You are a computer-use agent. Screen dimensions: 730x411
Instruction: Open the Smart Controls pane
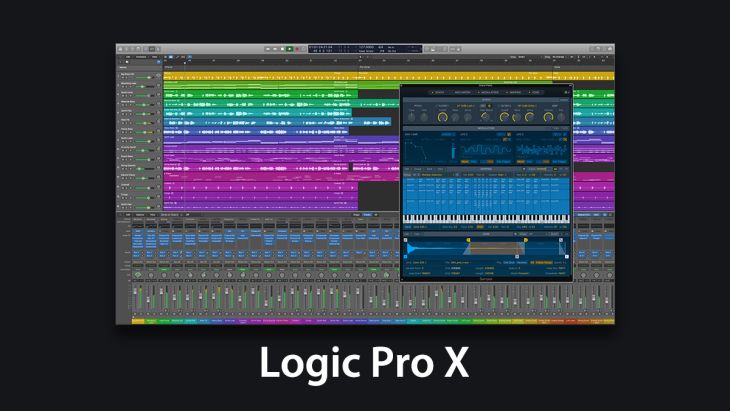[146, 48]
